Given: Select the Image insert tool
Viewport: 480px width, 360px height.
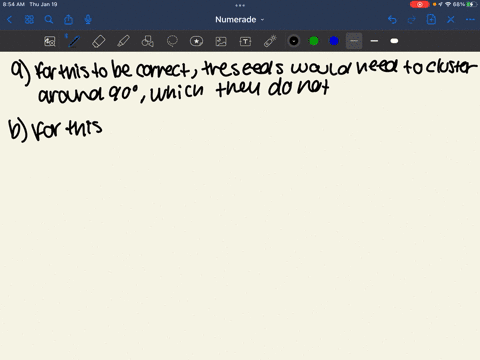Looking at the screenshot, I should [x=221, y=41].
